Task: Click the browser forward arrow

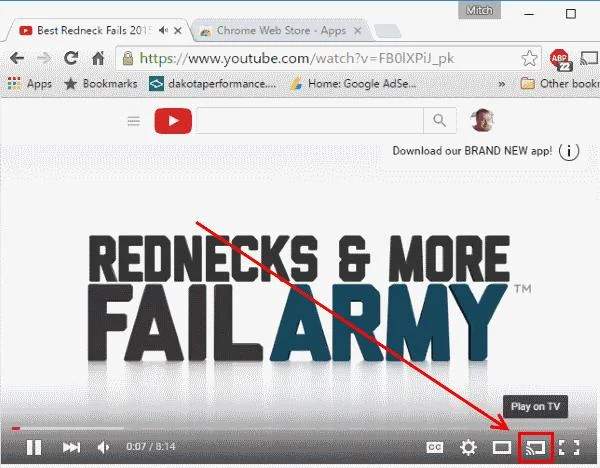Action: (44, 59)
